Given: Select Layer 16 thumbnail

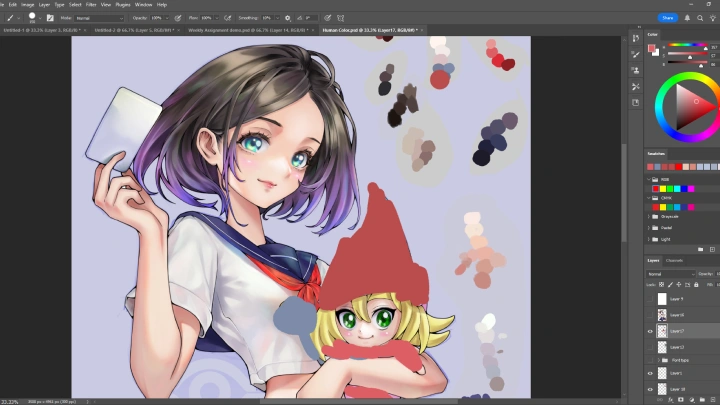Looking at the screenshot, I should [x=662, y=315].
